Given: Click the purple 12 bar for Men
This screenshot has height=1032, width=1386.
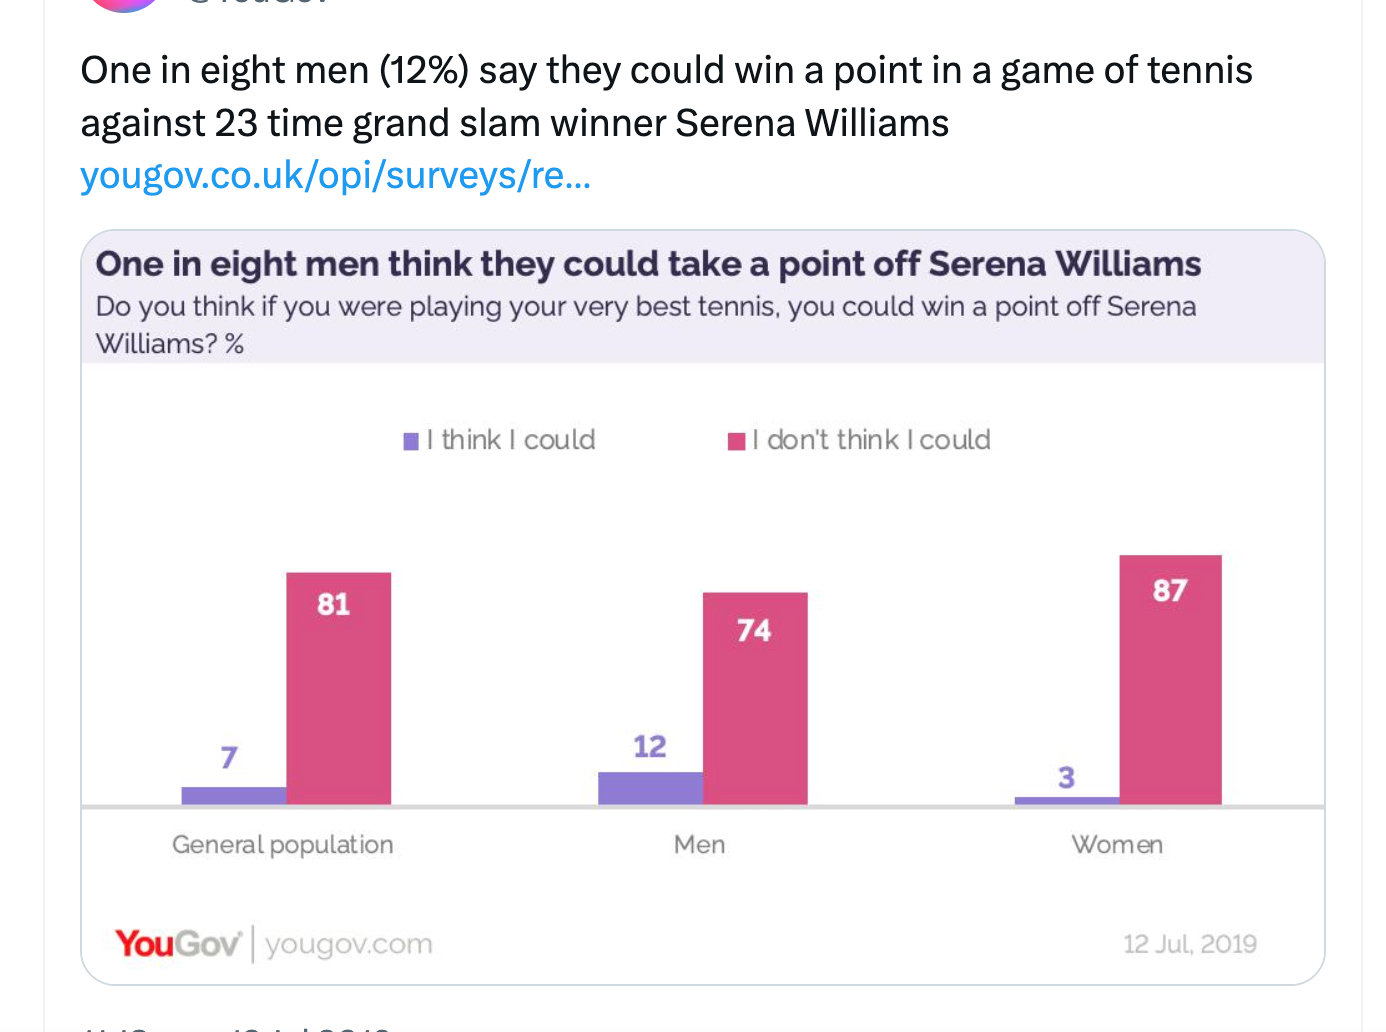Looking at the screenshot, I should (x=650, y=788).
